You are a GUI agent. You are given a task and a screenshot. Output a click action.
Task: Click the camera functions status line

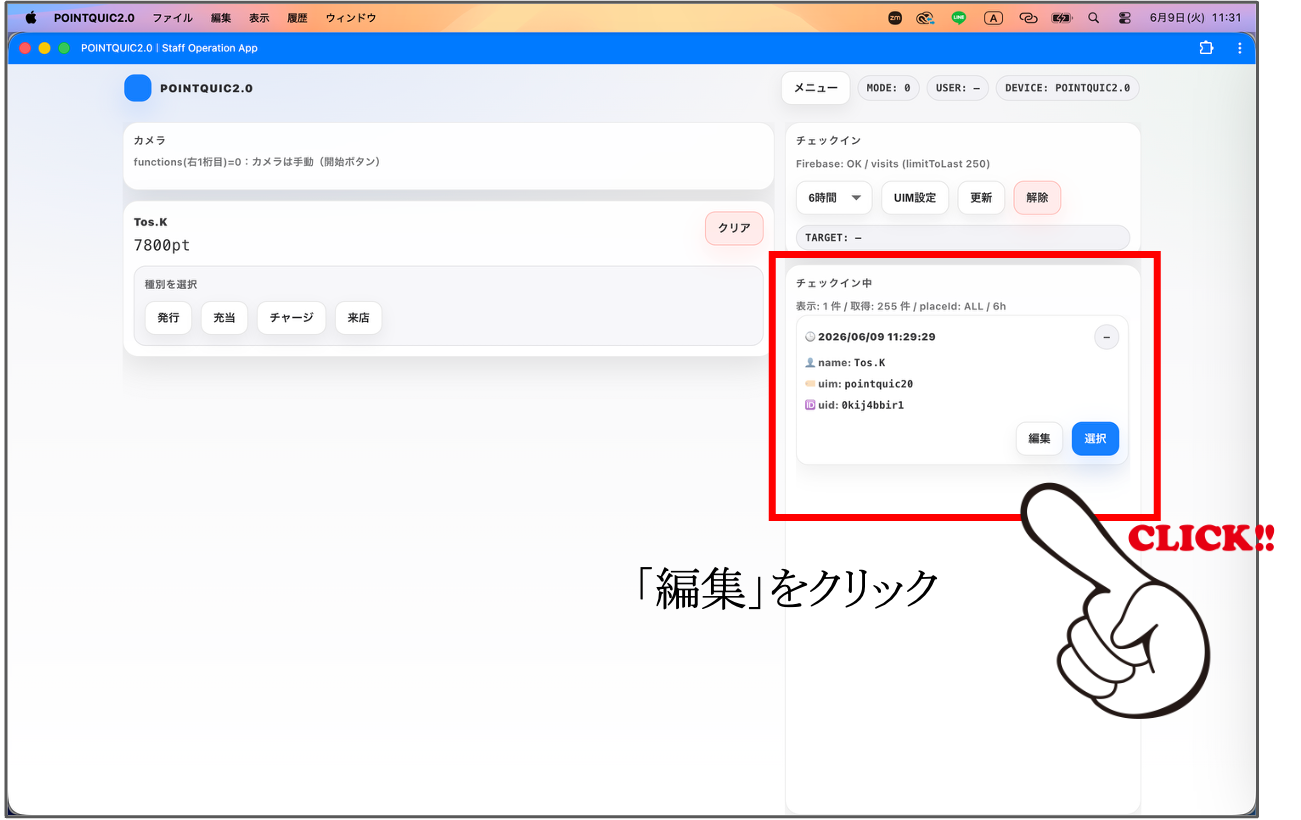click(x=257, y=161)
